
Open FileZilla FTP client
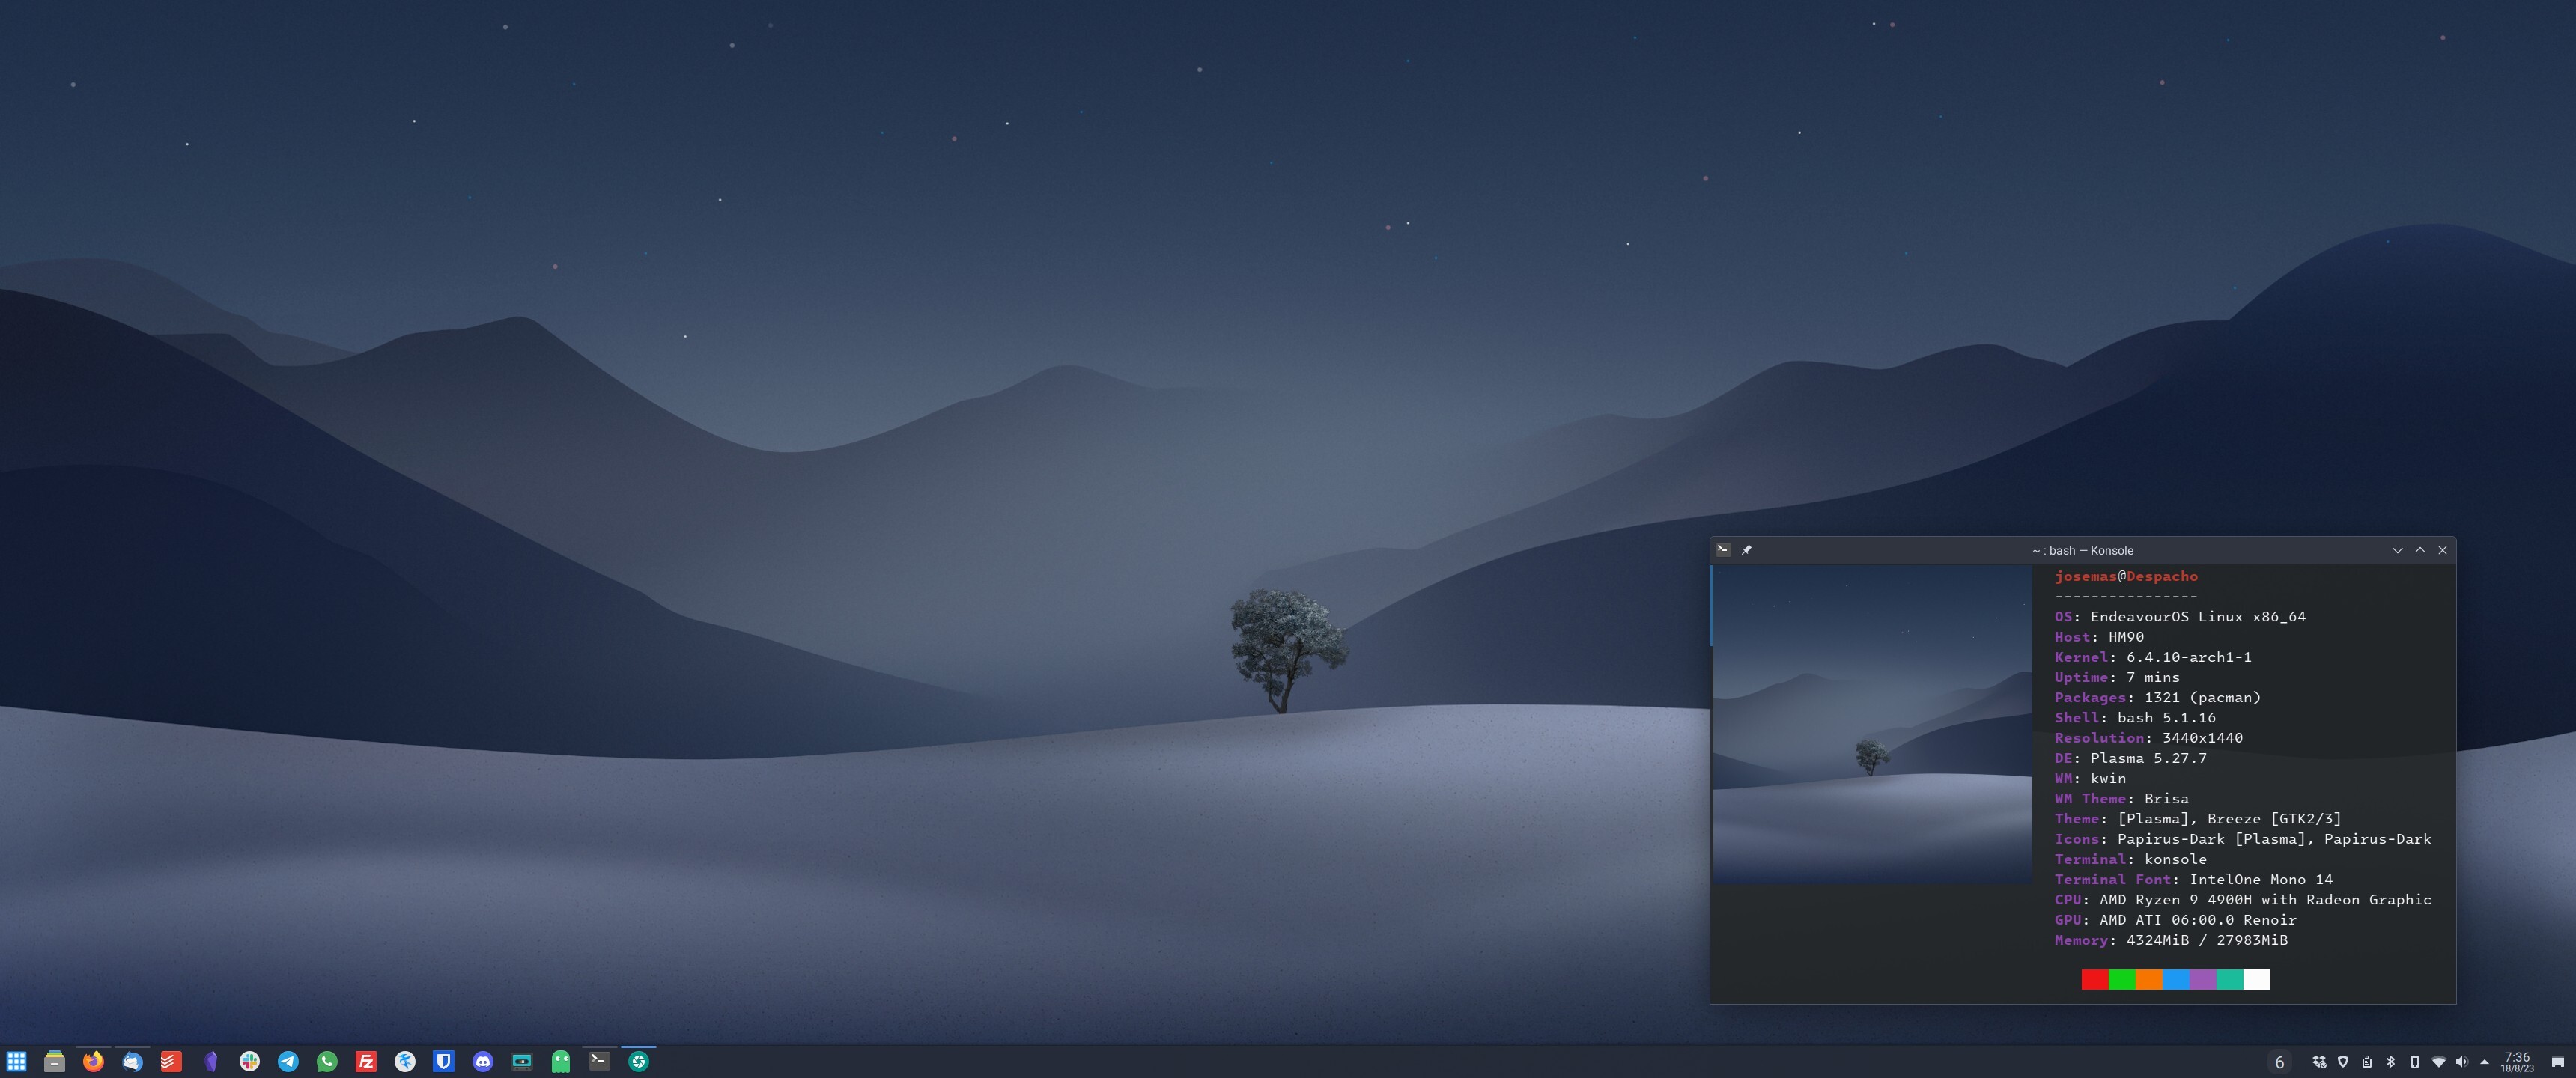366,1061
